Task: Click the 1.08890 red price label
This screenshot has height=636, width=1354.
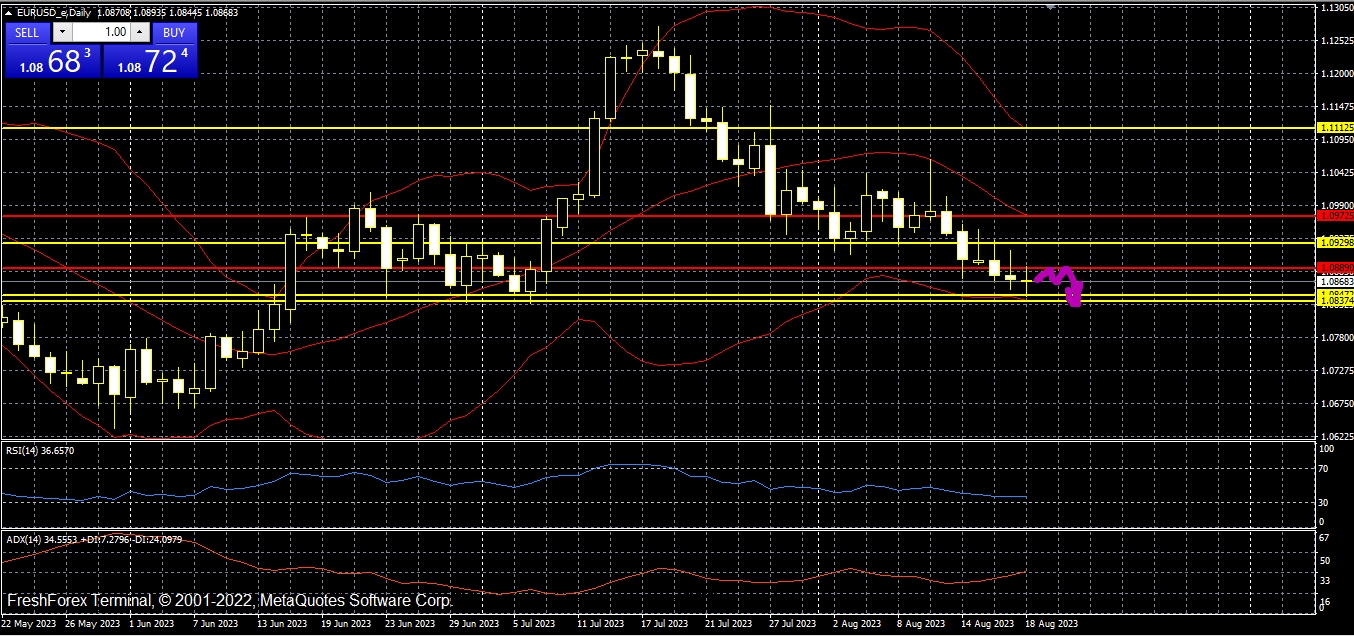Action: point(1336,267)
